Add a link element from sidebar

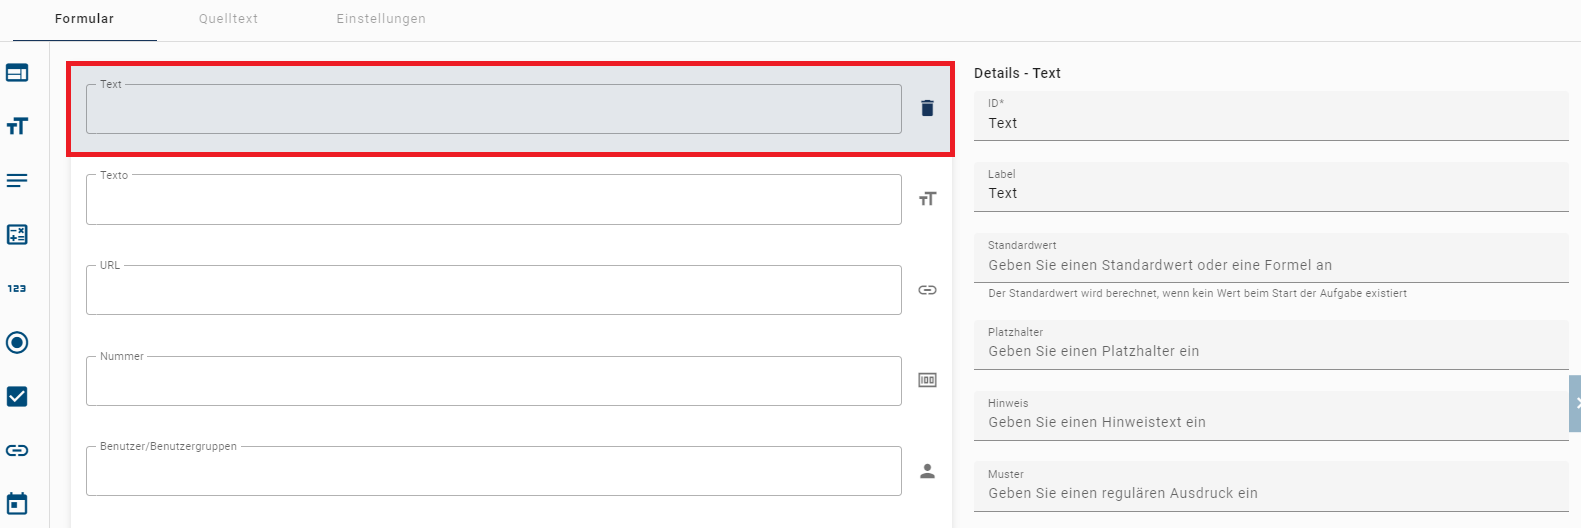[x=17, y=450]
